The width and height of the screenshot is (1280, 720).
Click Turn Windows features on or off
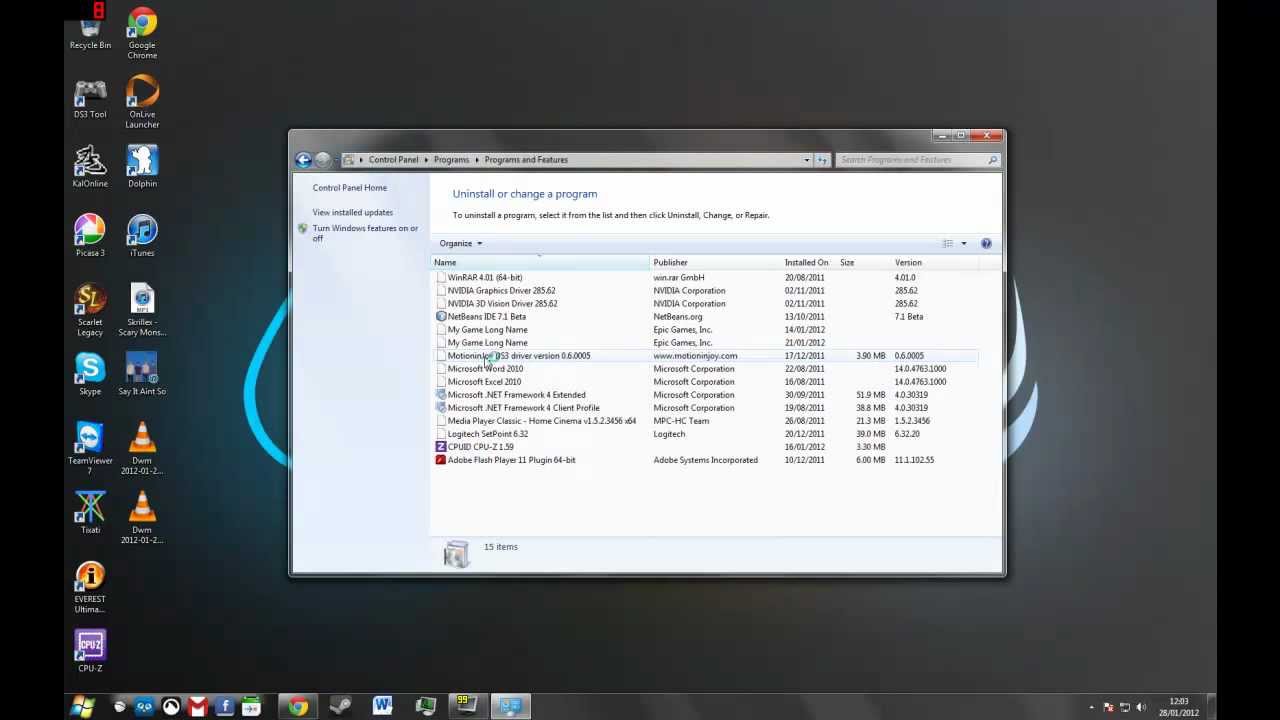click(x=365, y=233)
